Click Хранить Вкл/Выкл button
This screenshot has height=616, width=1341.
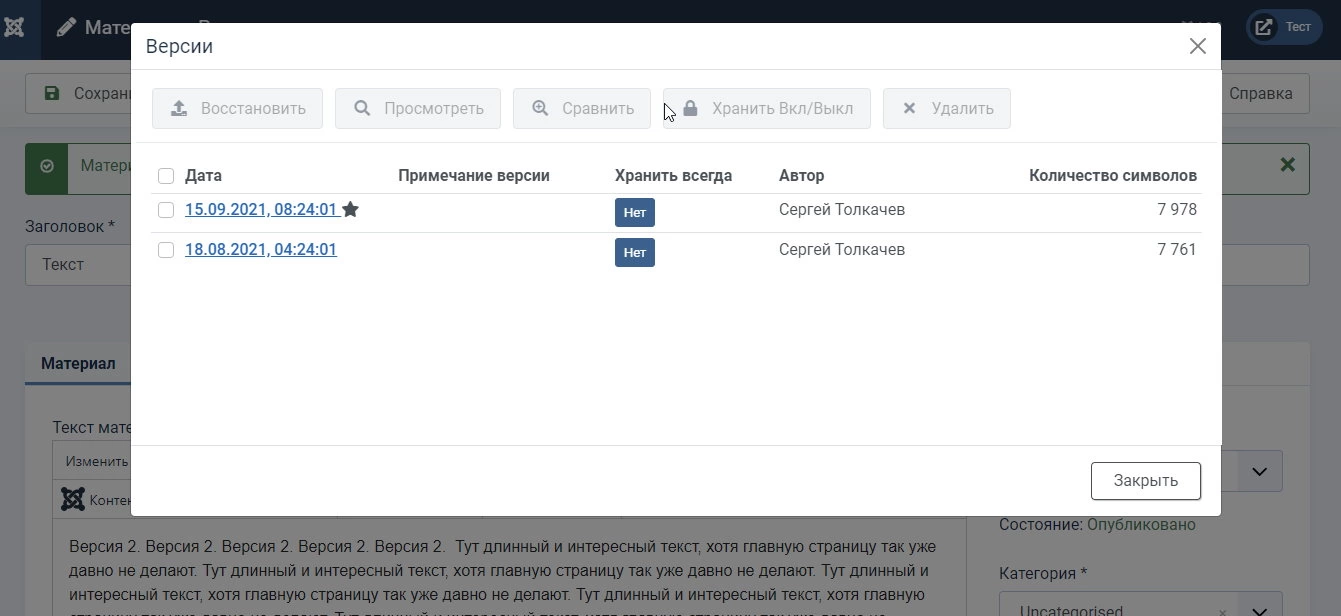click(767, 109)
